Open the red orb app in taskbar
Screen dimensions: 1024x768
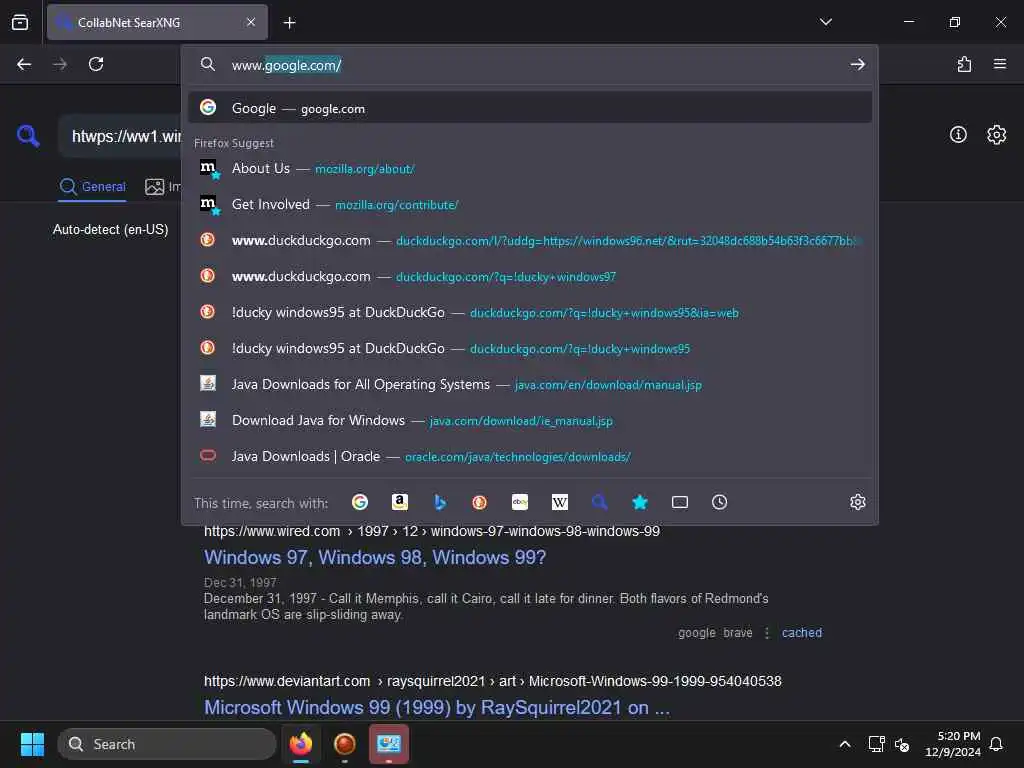[x=345, y=744]
